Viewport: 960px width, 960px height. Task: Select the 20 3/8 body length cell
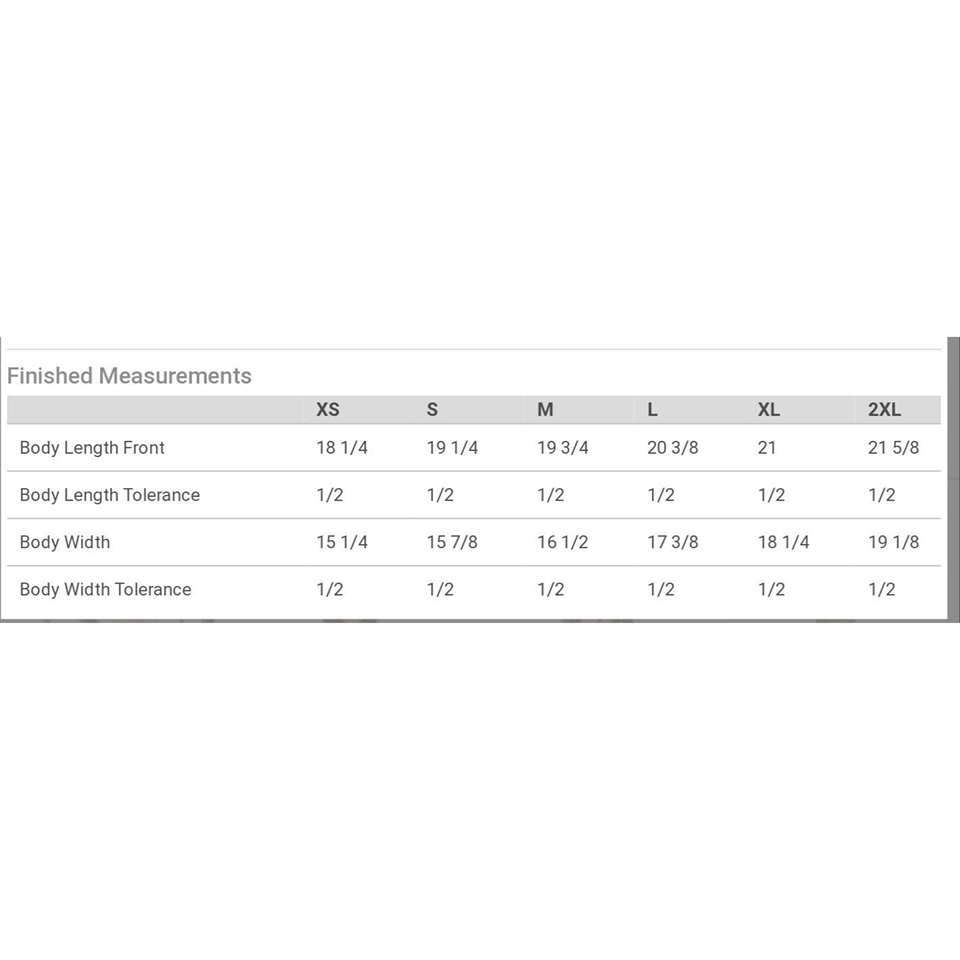673,448
